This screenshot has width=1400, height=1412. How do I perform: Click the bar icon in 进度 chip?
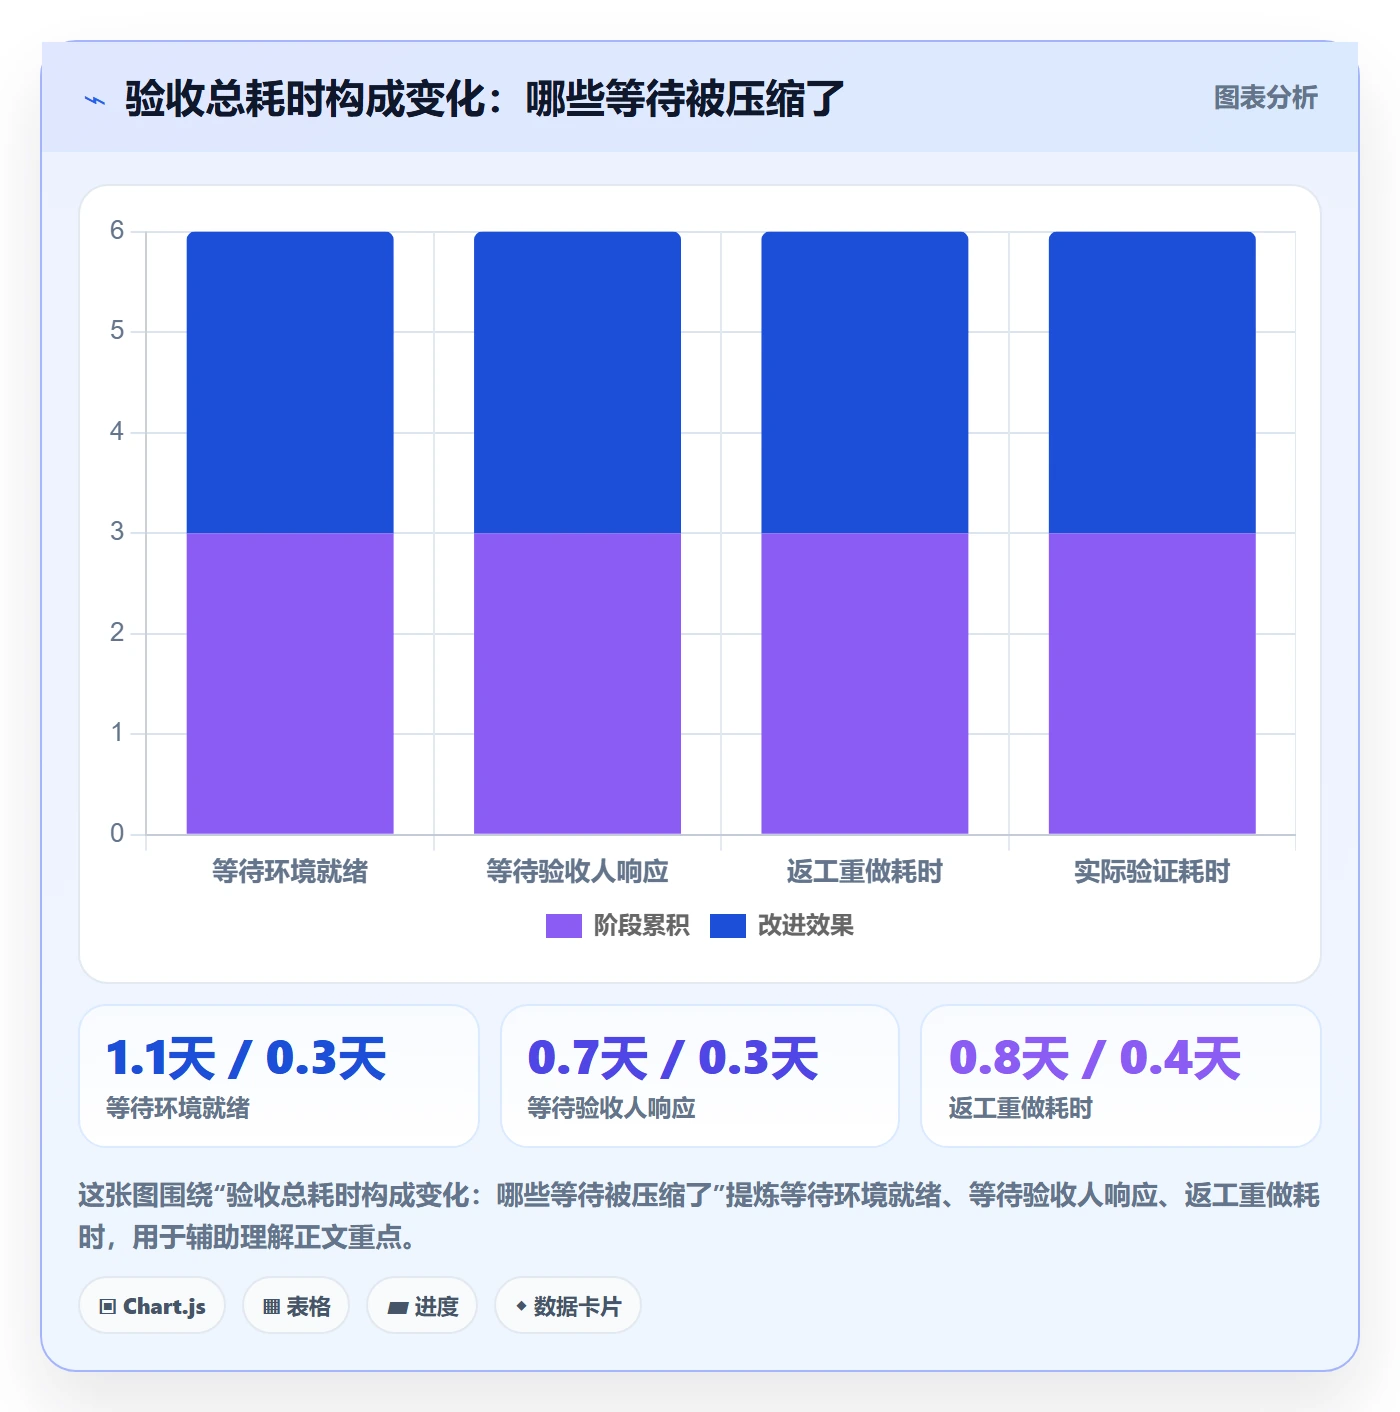pyautogui.click(x=397, y=1308)
